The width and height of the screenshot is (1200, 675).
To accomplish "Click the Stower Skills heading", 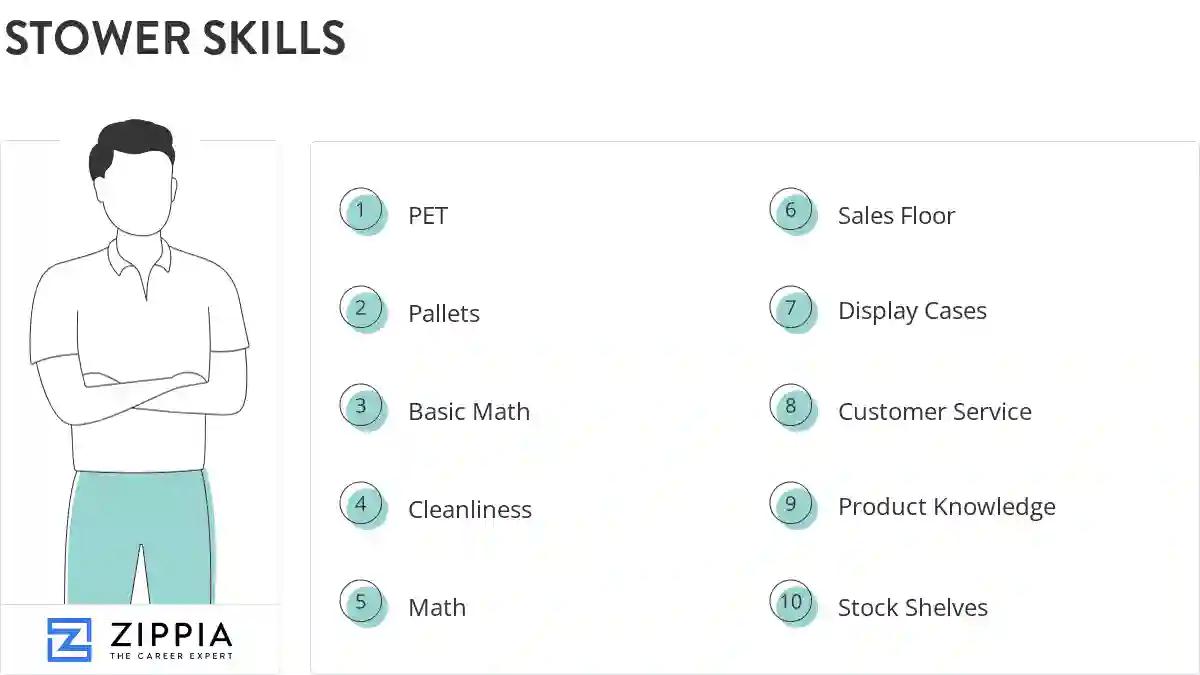I will point(175,38).
